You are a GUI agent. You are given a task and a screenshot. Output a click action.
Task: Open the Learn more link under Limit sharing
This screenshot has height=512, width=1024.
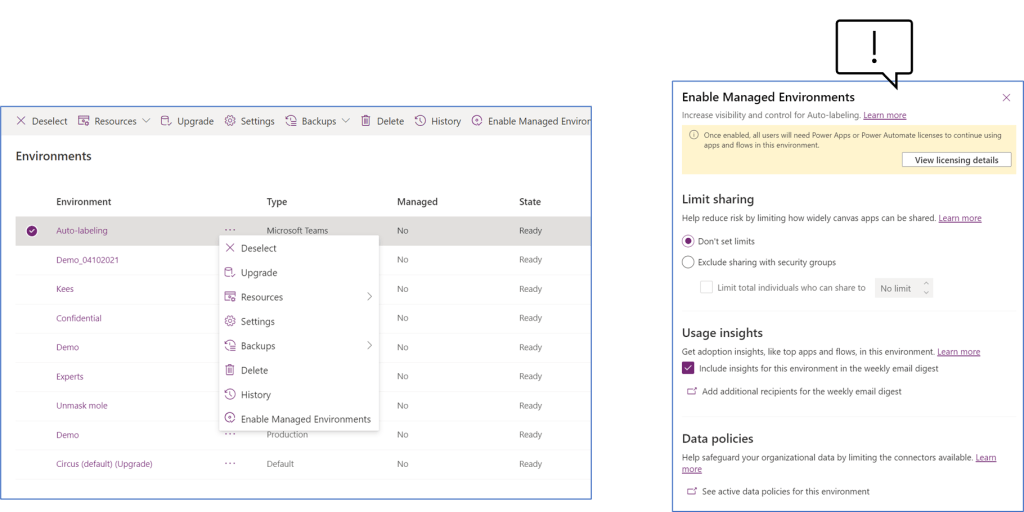pos(959,218)
